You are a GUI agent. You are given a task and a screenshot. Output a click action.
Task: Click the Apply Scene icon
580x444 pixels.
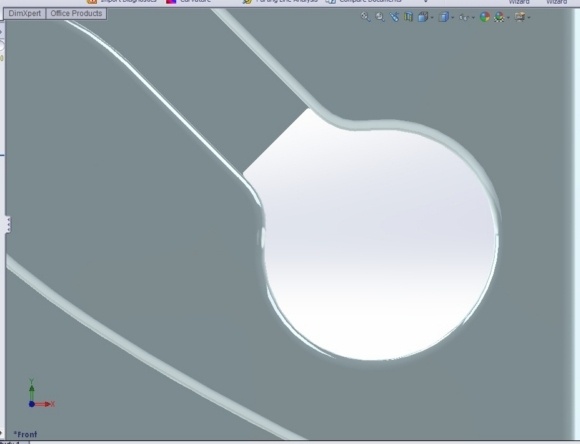[499, 17]
